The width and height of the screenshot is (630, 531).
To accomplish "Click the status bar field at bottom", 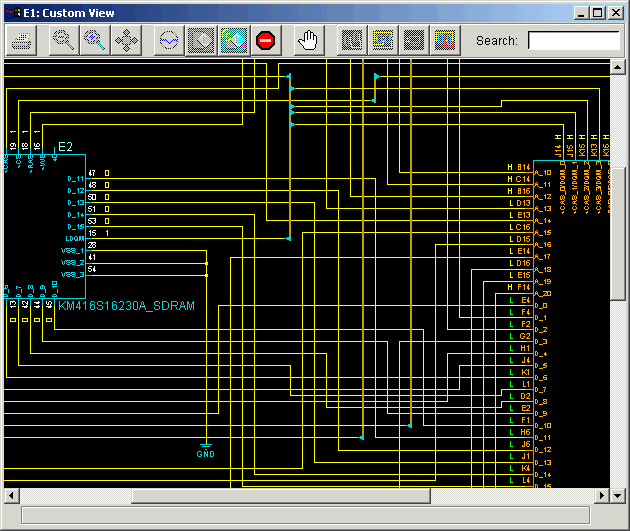I will 305,515.
